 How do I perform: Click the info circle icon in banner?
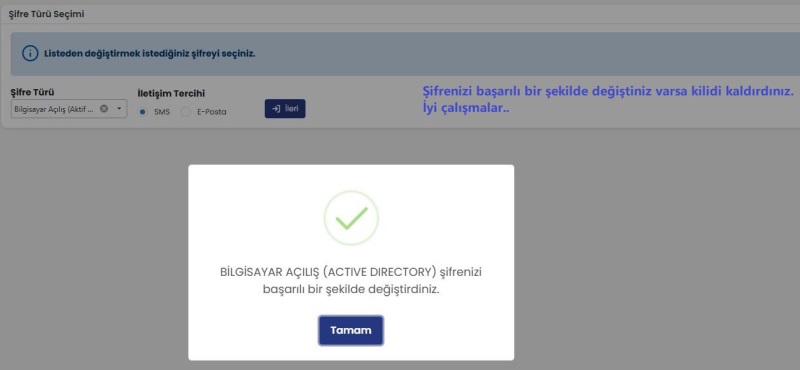point(30,53)
